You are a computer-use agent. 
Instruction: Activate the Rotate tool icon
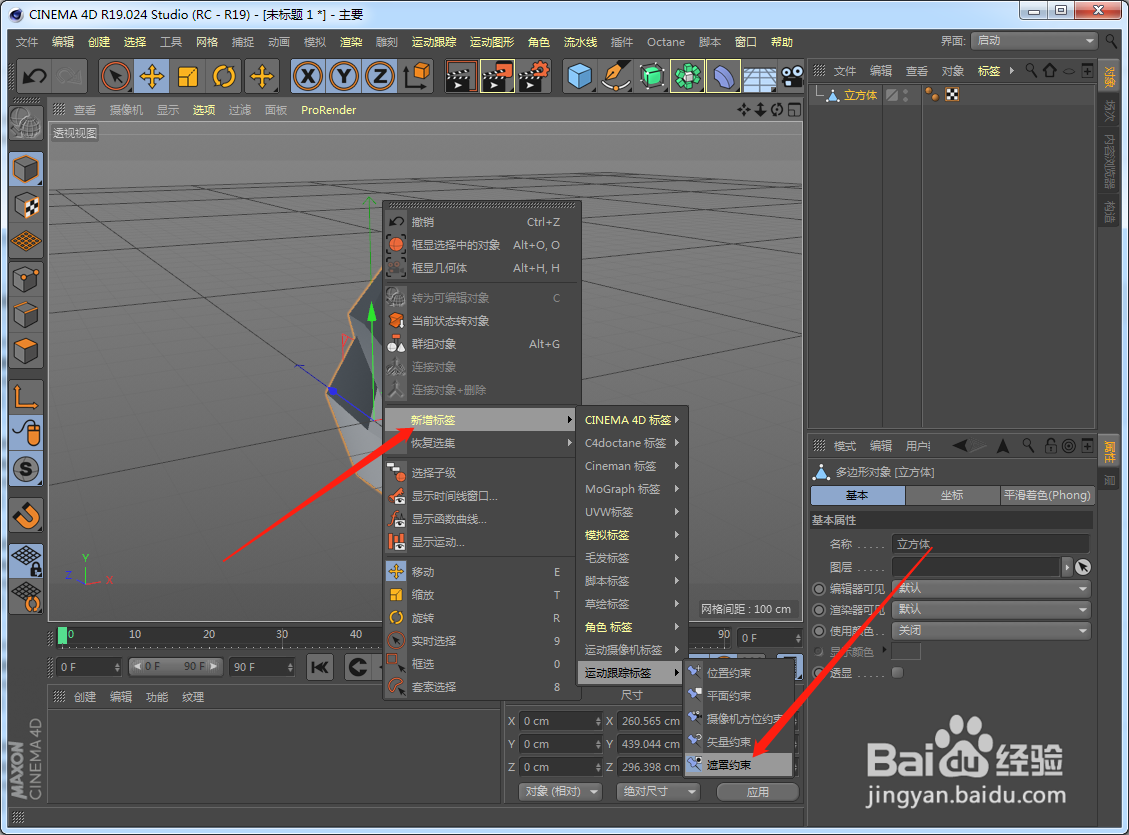[224, 76]
